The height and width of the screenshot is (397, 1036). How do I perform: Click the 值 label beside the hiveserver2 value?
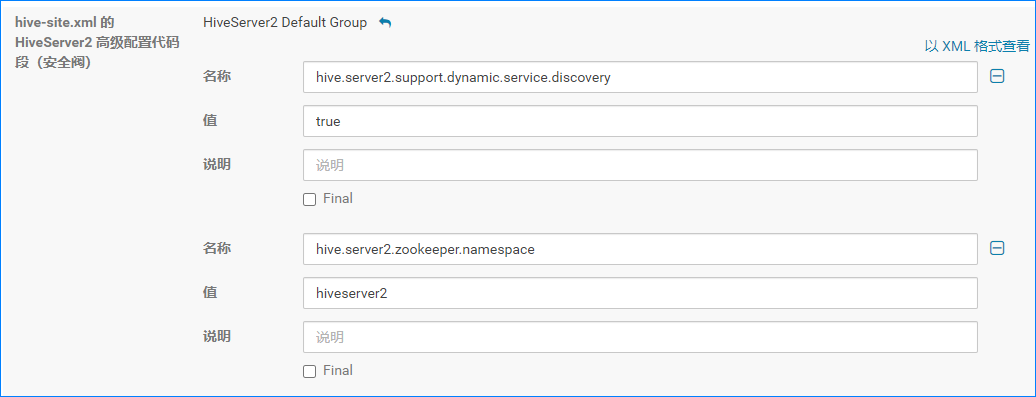210,293
